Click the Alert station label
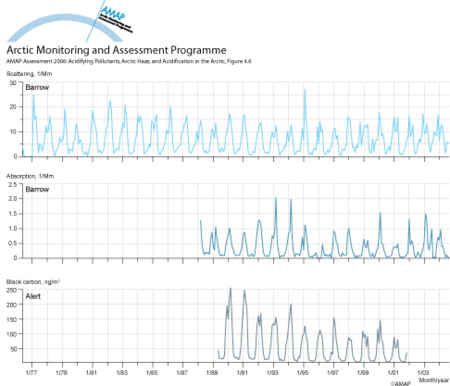The image size is (450, 386). [x=33, y=296]
